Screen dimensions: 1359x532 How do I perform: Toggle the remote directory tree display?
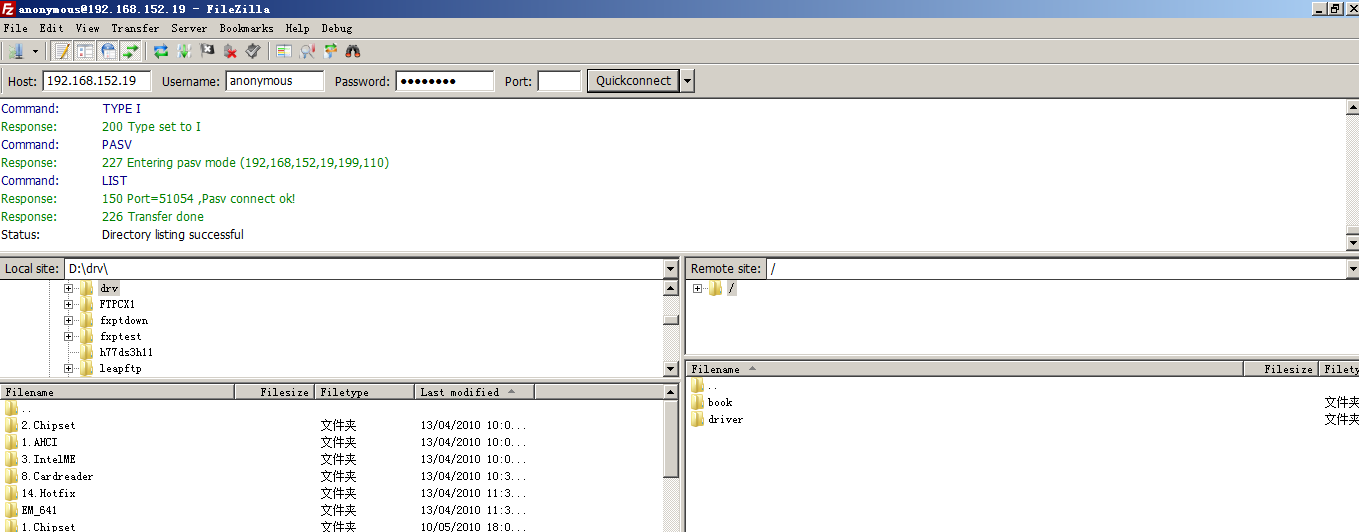tap(108, 51)
